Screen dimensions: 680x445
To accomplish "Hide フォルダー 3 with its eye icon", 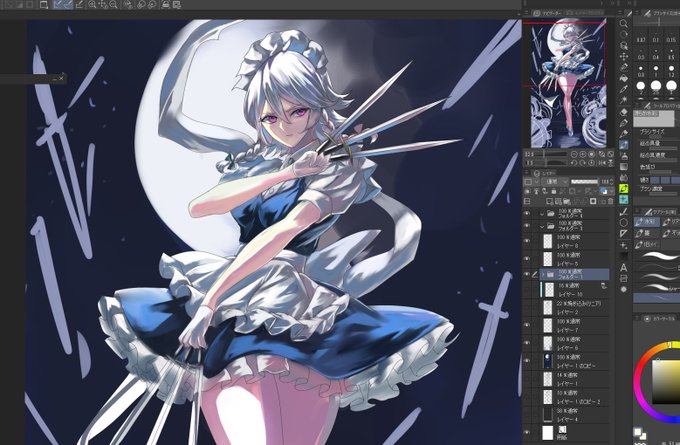I will 527,226.
